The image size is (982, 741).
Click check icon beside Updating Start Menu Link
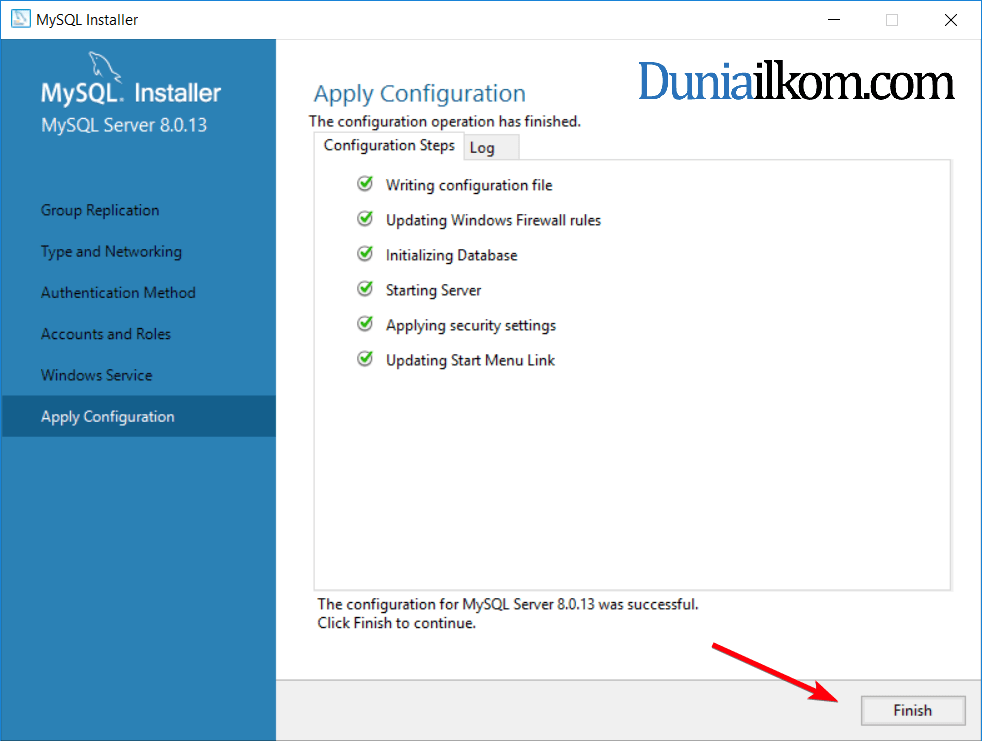click(x=365, y=359)
